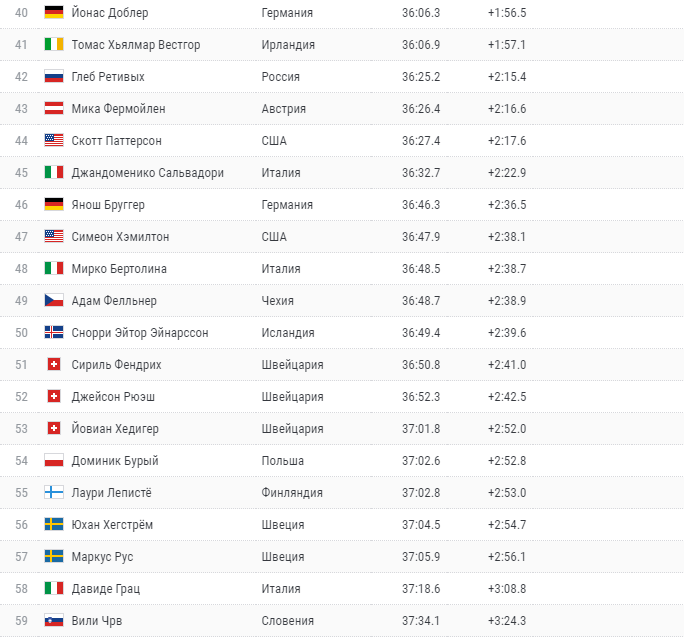Screen dimensions: 684x641
Task: Click the Austrian flag beside Мика Фермойлен
Action: click(54, 109)
